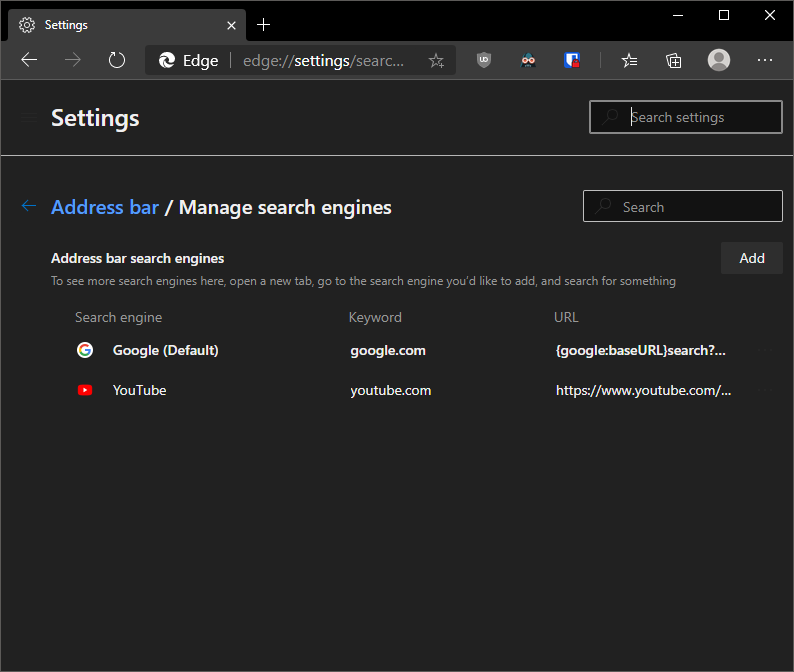Focus the search engines Search field
The height and width of the screenshot is (672, 794).
(x=683, y=206)
